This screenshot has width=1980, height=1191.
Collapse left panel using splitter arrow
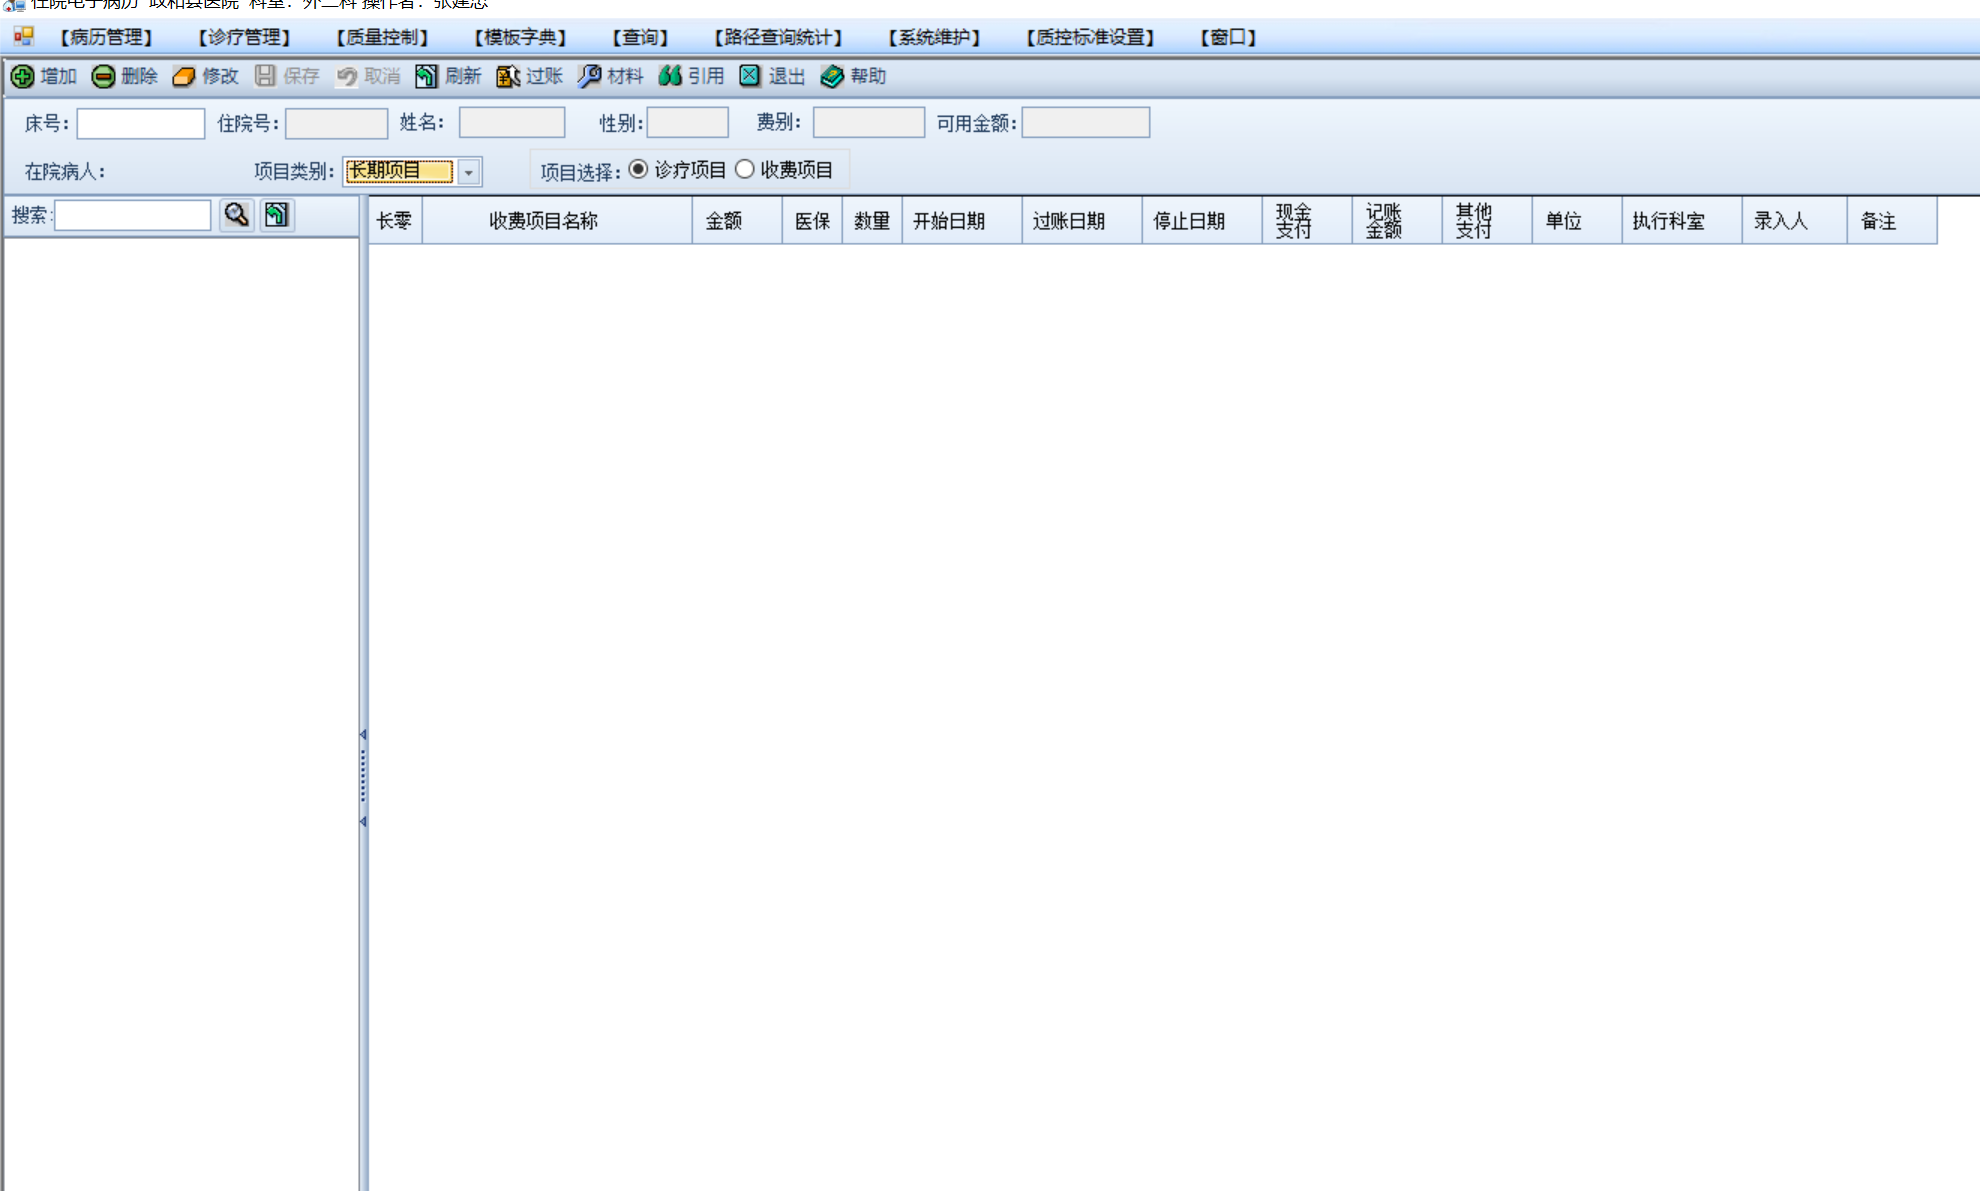[x=363, y=735]
